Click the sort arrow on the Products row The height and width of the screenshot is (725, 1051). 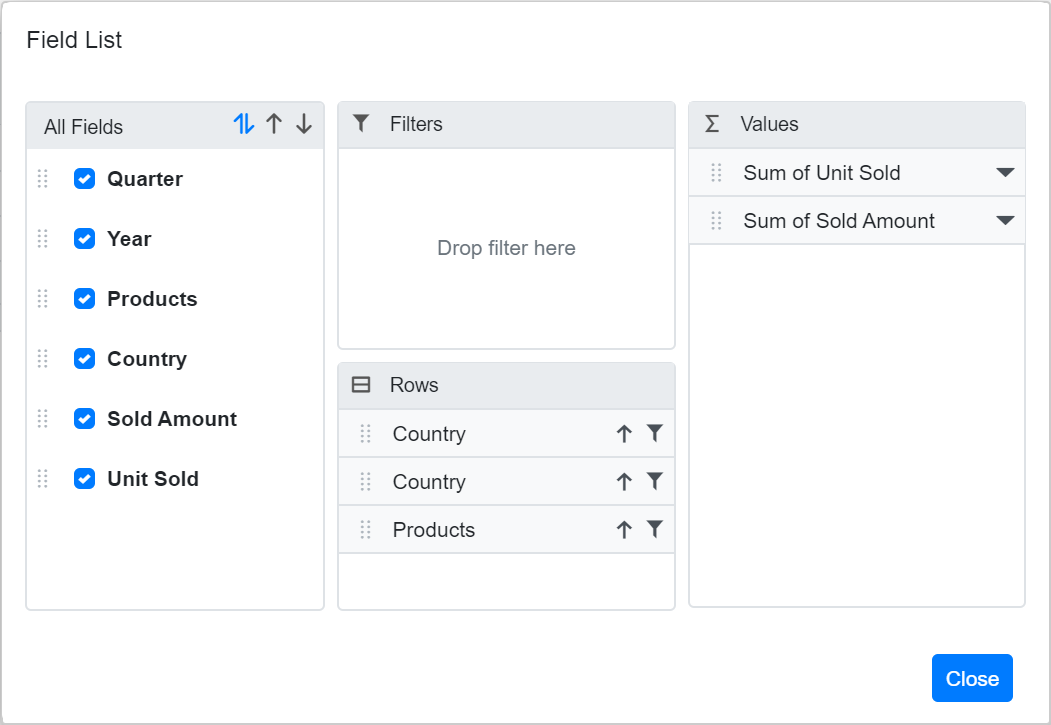623,529
